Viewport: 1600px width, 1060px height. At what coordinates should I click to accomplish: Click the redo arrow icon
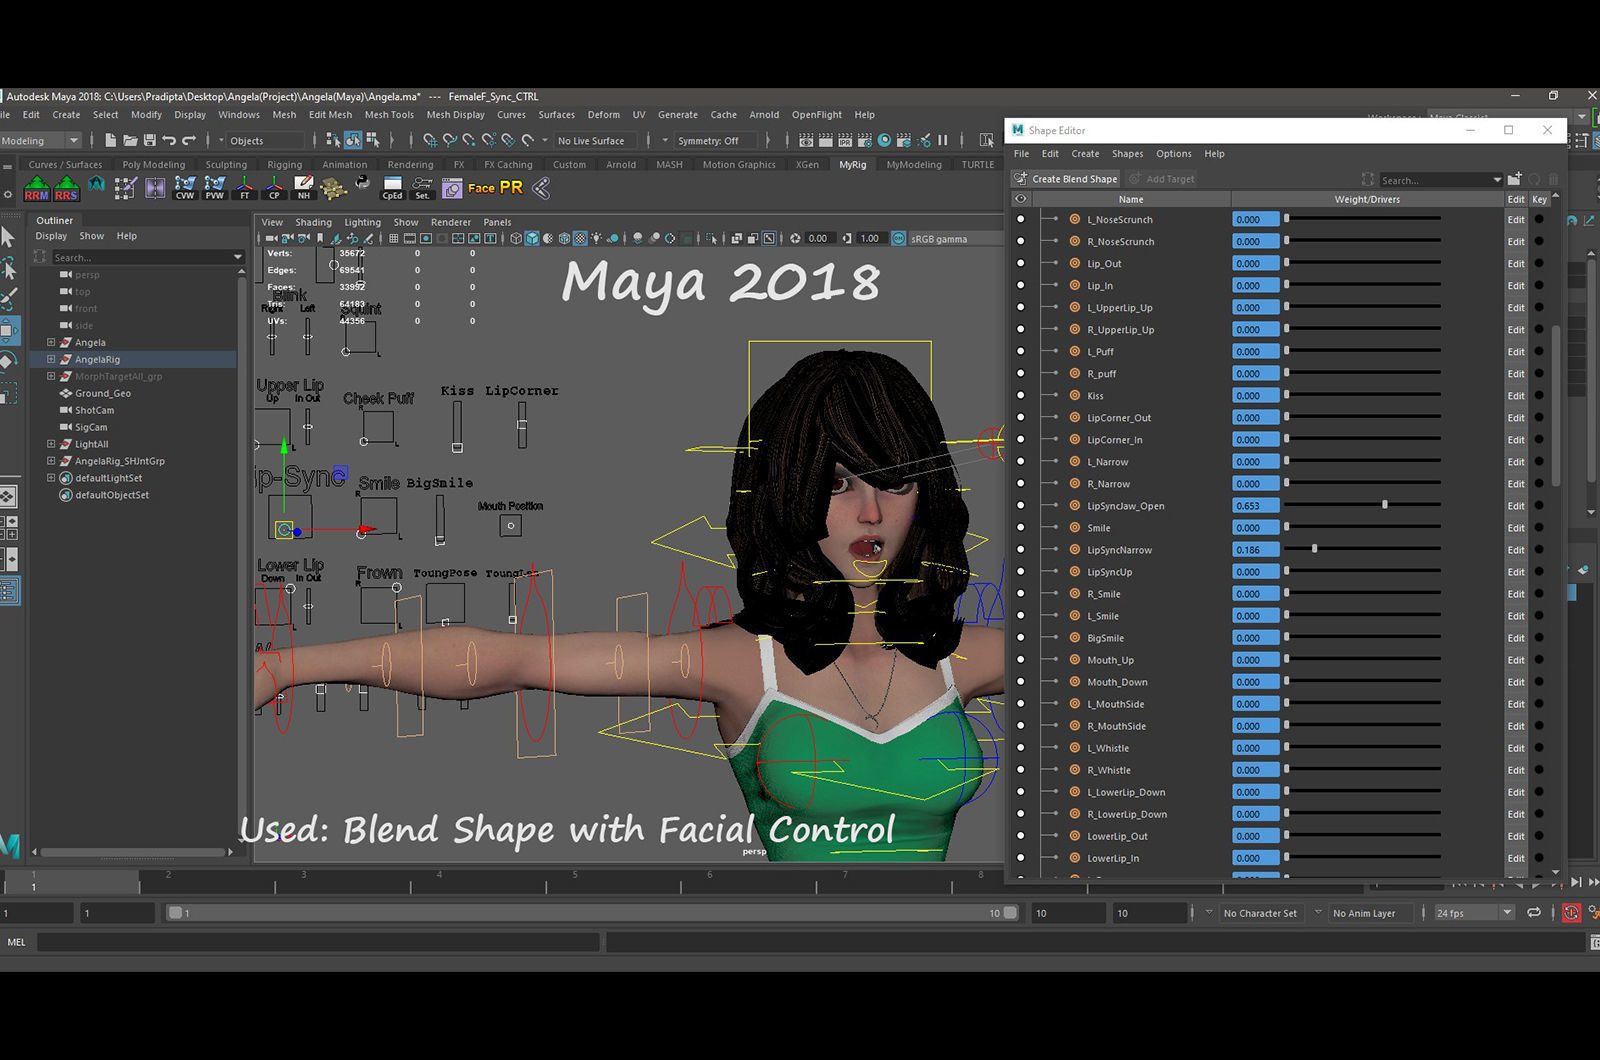point(188,140)
